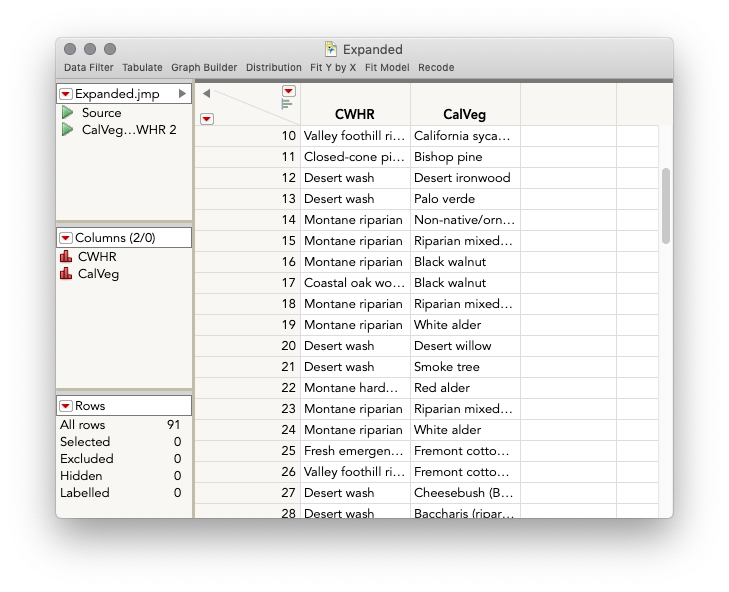The width and height of the screenshot is (729, 592).
Task: Click the close window button
Action: tap(70, 49)
